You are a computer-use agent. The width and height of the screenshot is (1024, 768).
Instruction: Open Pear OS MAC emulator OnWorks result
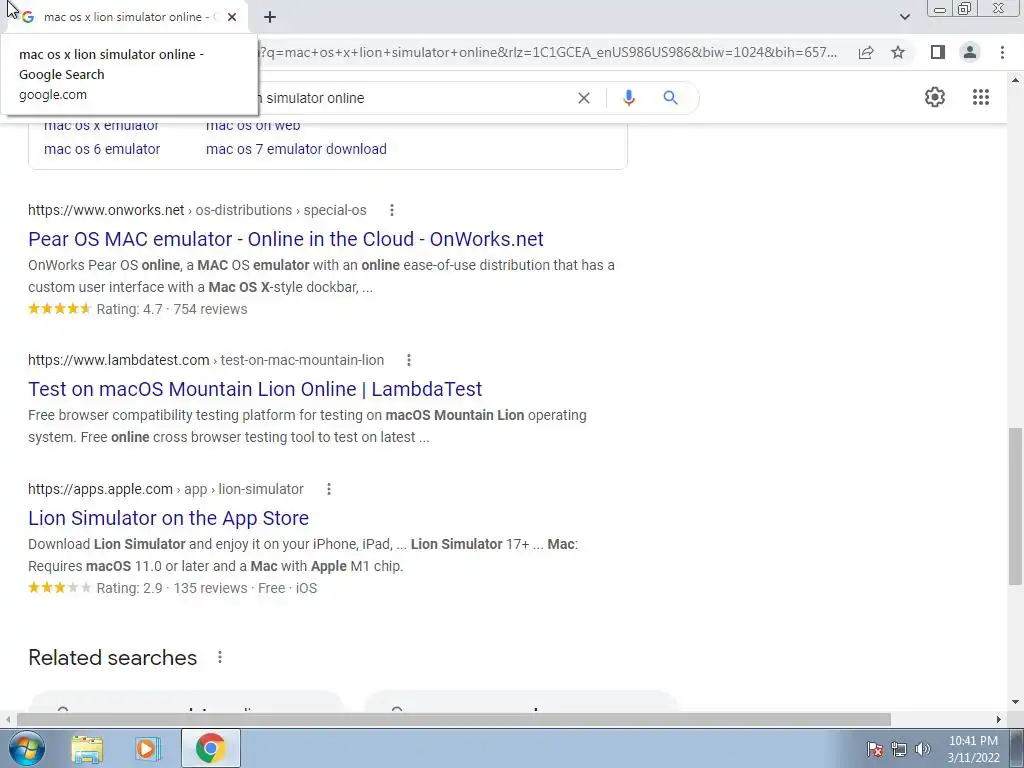pyautogui.click(x=285, y=239)
